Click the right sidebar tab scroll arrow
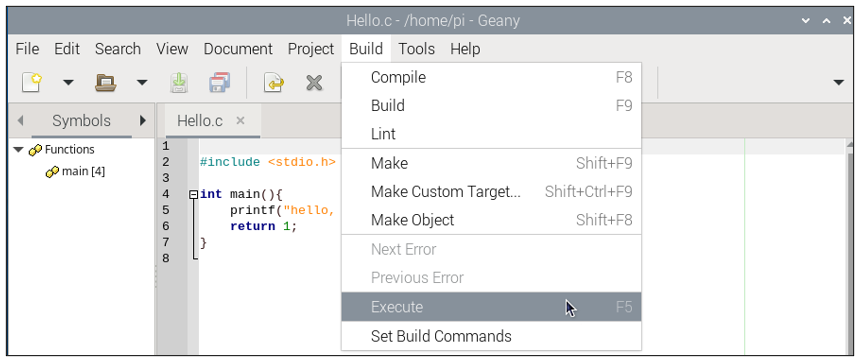Image resolution: width=858 pixels, height=361 pixels. [143, 121]
